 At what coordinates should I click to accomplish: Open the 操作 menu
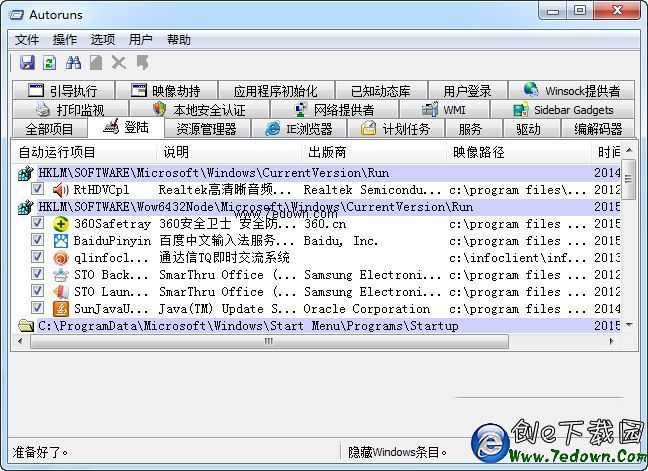coord(65,40)
